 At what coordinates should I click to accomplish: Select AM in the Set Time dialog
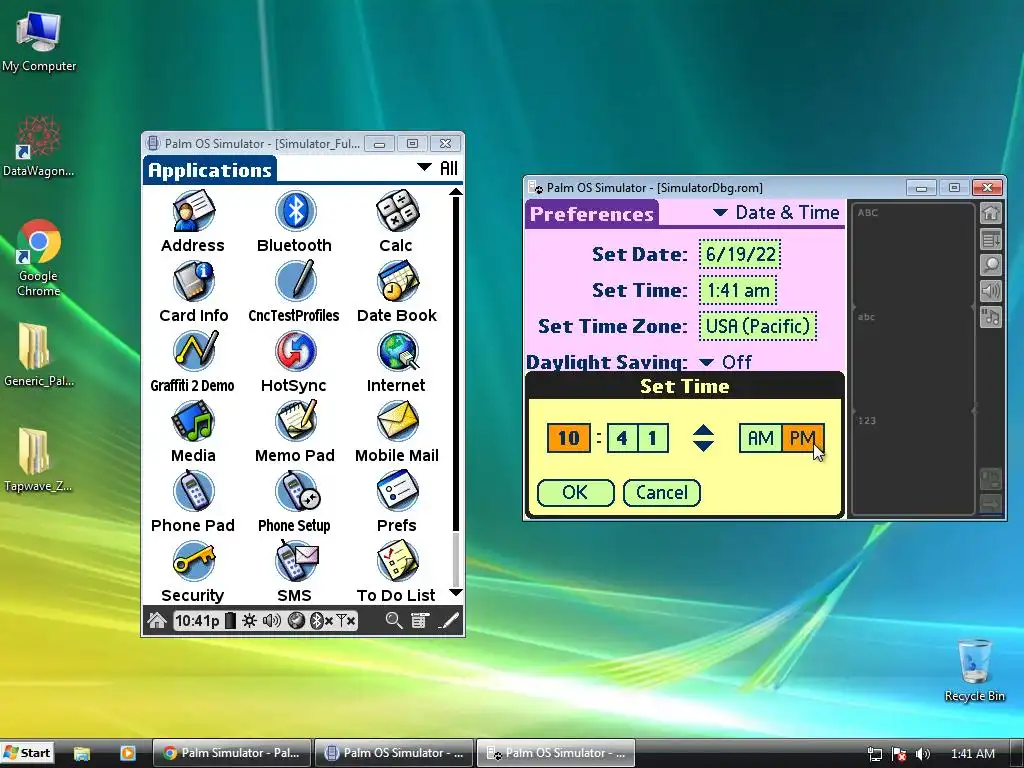click(761, 438)
